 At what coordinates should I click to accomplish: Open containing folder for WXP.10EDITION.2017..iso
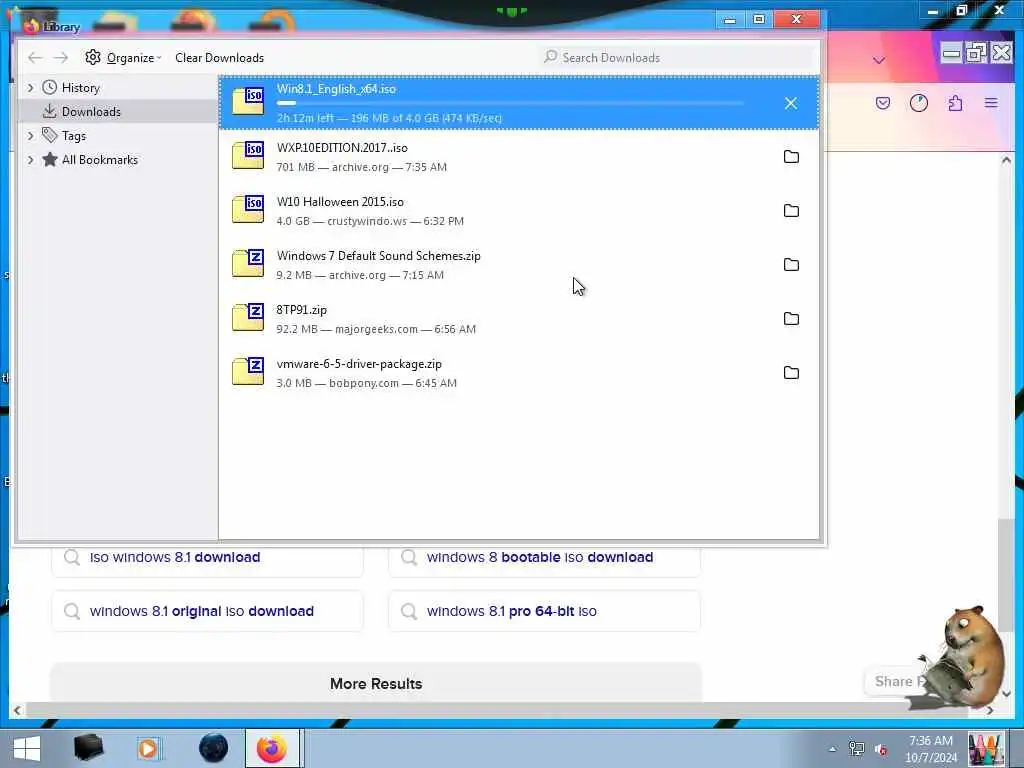(x=791, y=157)
